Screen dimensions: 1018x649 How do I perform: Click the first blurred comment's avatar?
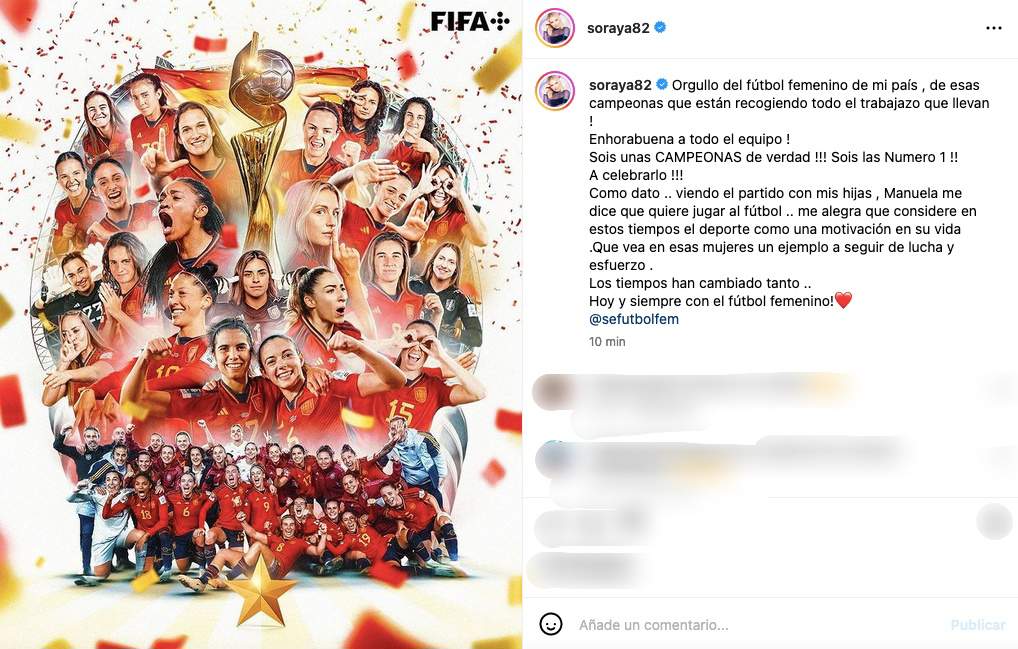click(552, 391)
